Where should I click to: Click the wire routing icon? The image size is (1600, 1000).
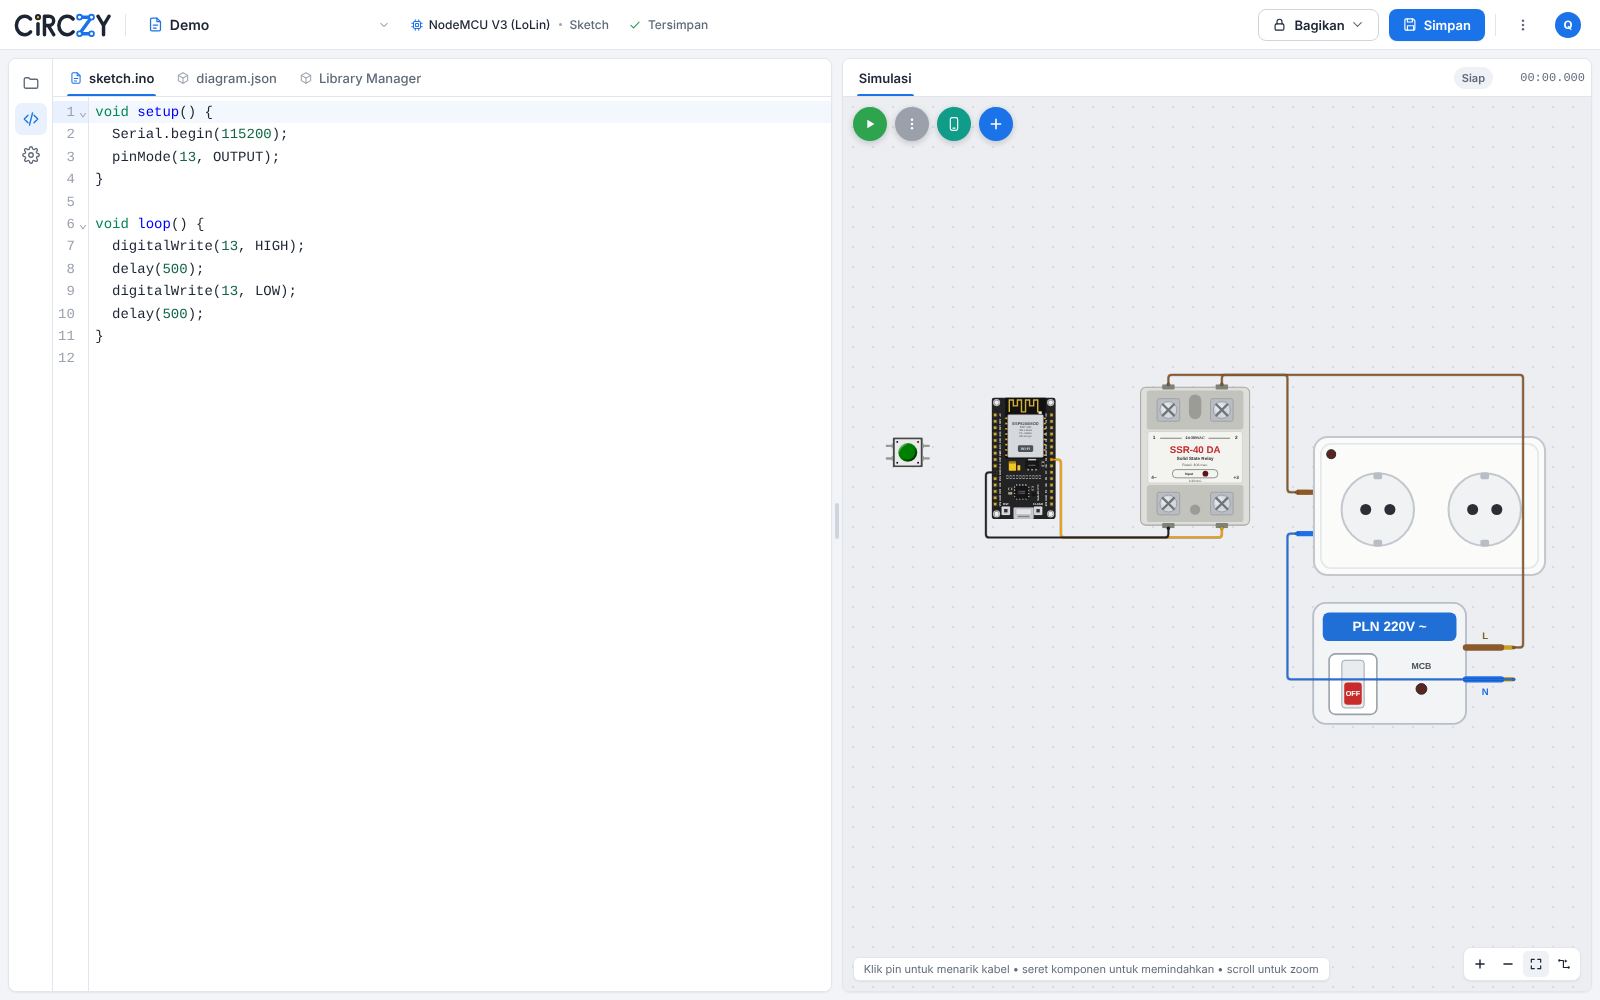point(1564,964)
